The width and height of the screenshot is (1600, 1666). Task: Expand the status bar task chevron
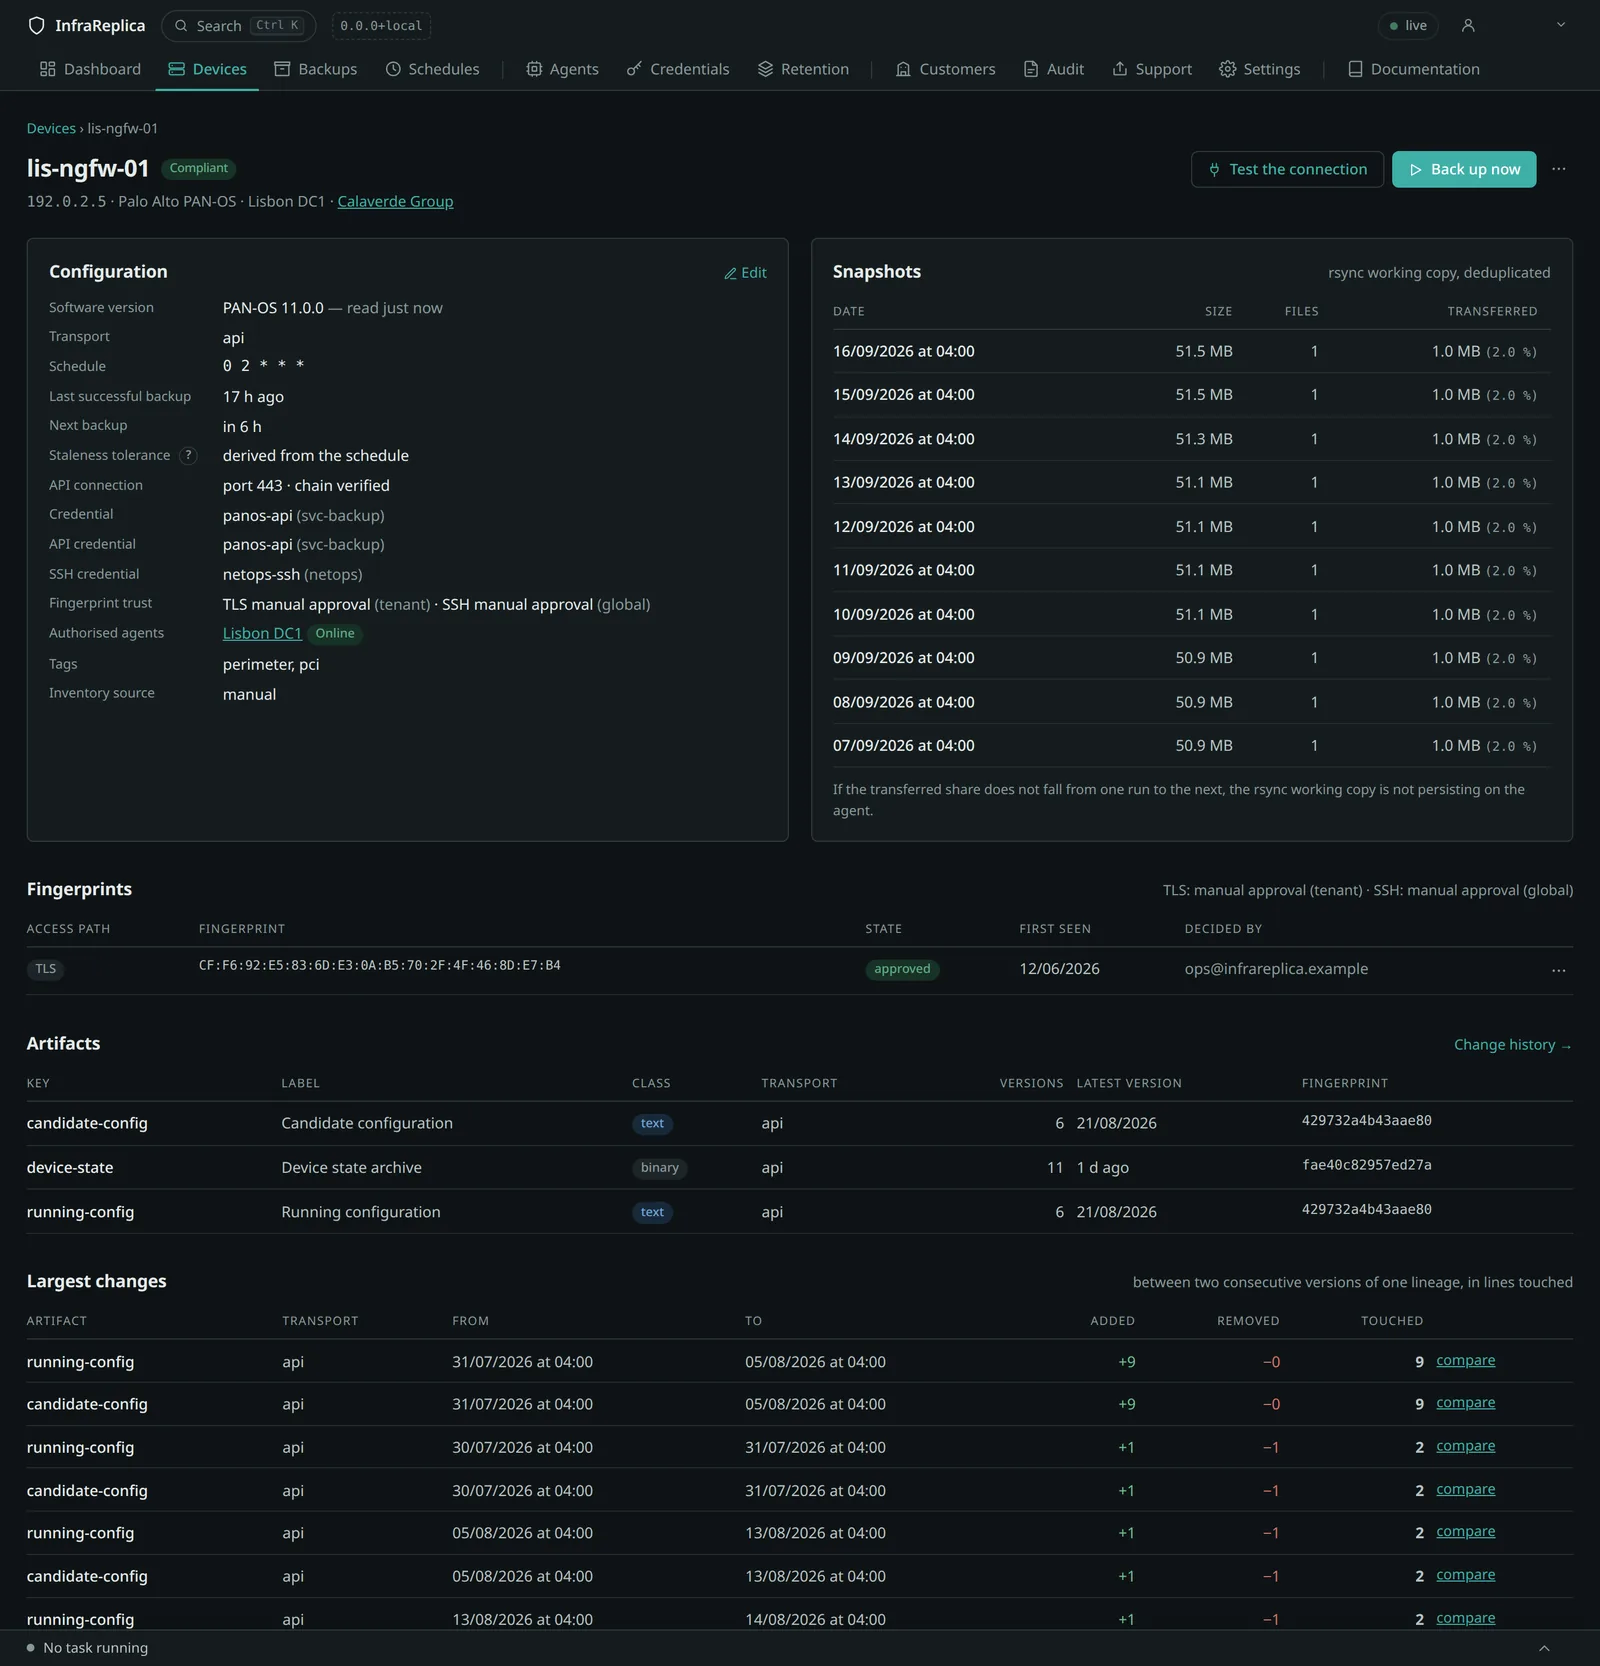(1544, 1648)
